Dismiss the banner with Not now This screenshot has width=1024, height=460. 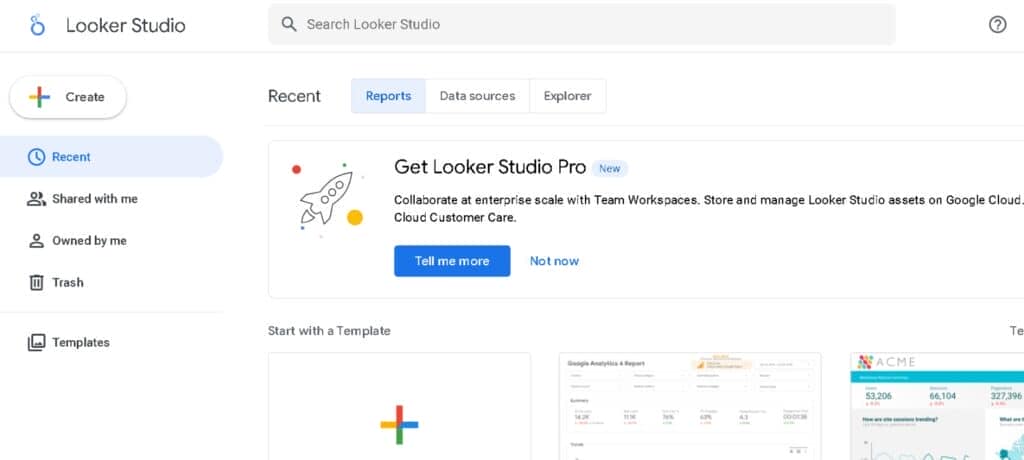554,261
